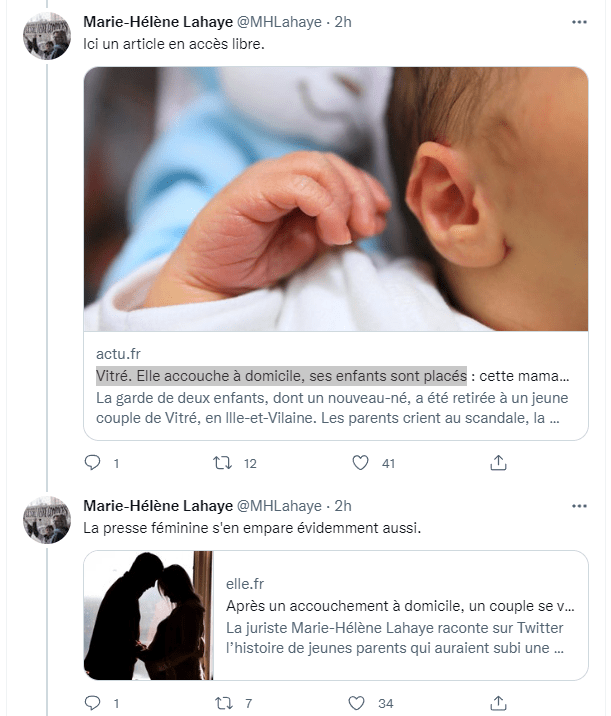Open the baby photo article image
Viewport: 611px width, 716px height.
click(336, 198)
